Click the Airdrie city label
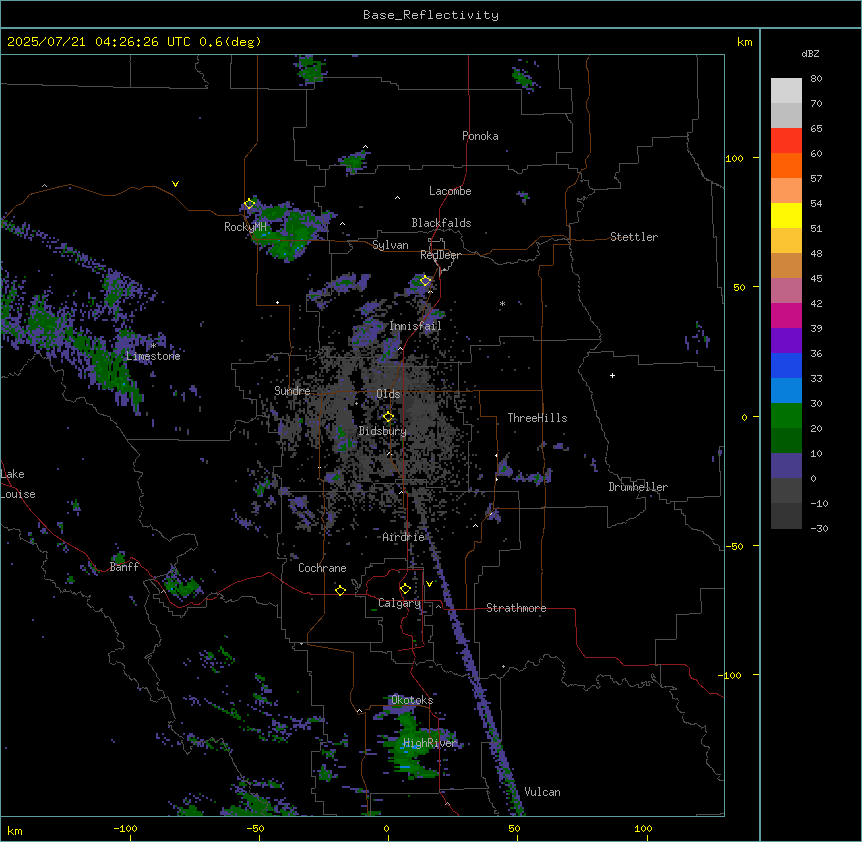862x842 pixels. 404,537
